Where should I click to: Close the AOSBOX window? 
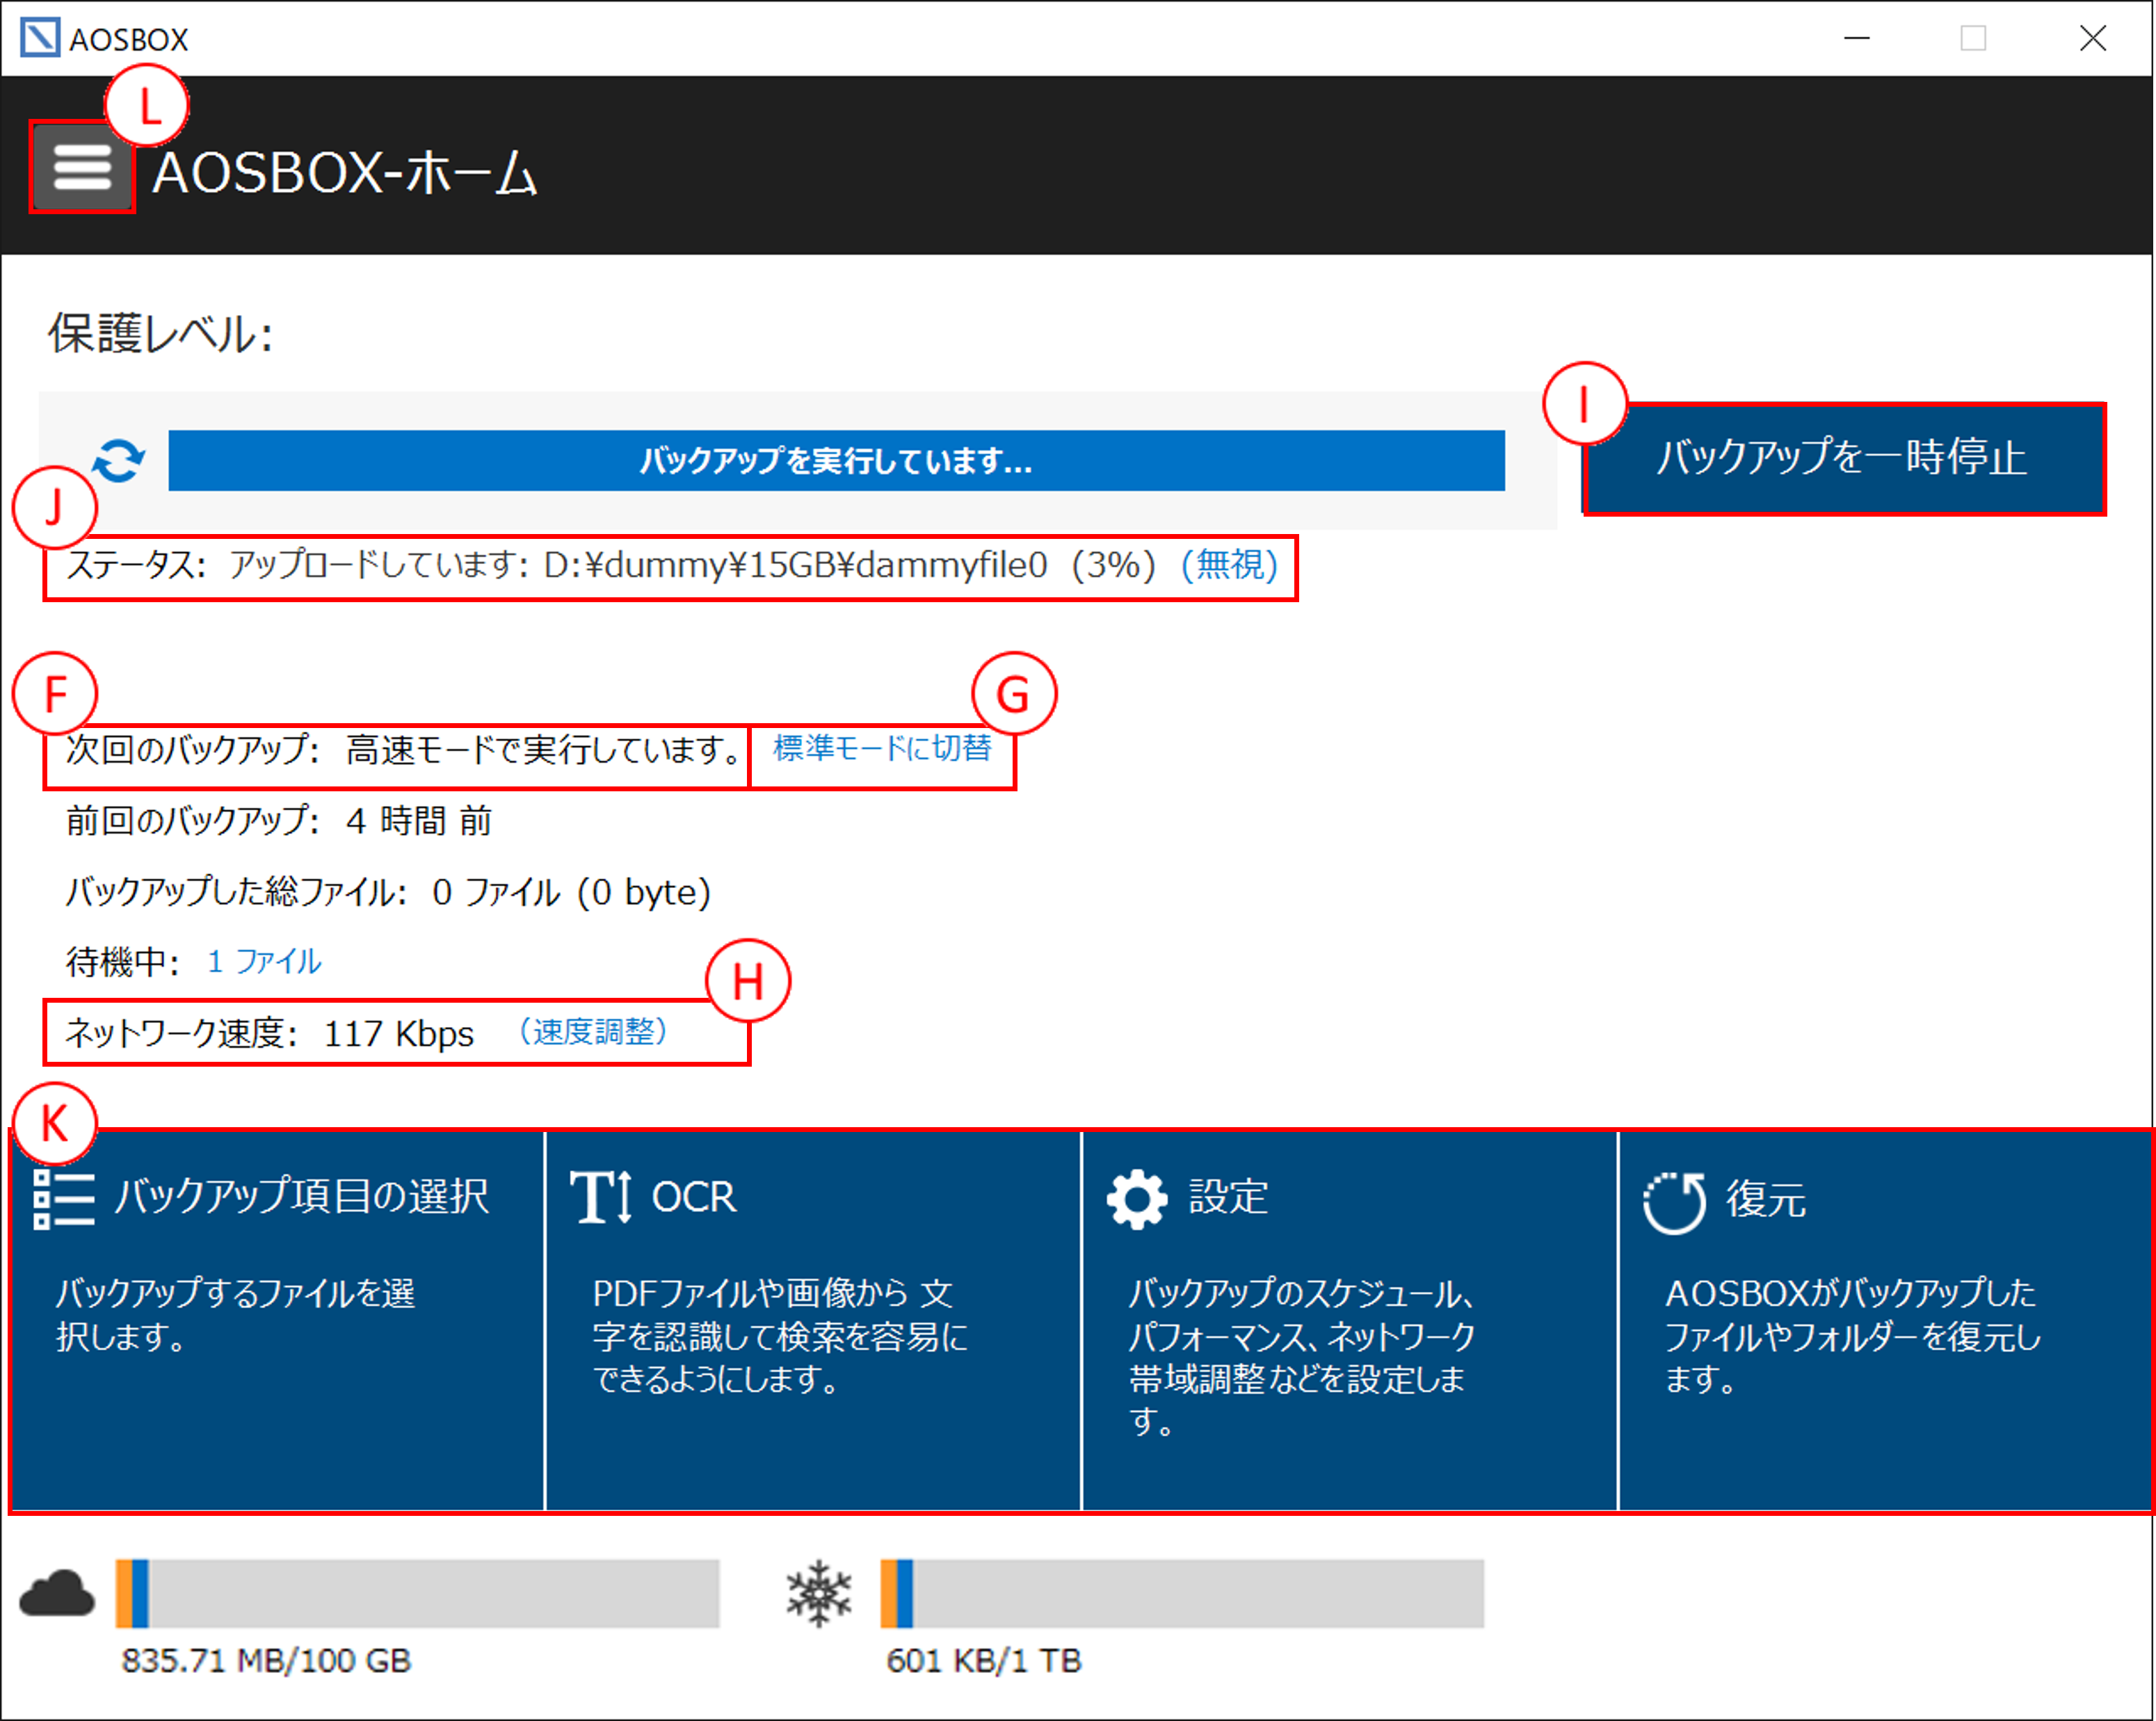(2092, 38)
